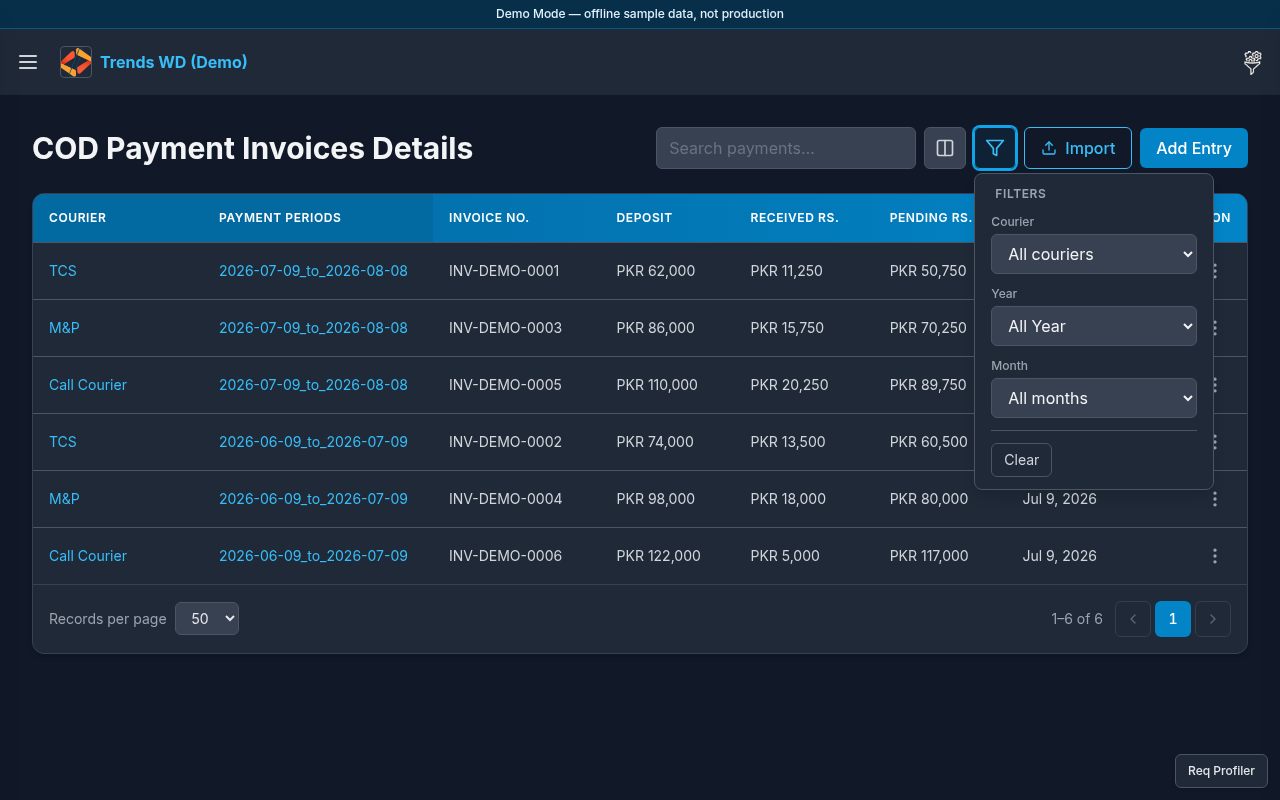This screenshot has width=1280, height=800.
Task: Open row actions for INV-DEMO-0004
Action: pos(1215,499)
